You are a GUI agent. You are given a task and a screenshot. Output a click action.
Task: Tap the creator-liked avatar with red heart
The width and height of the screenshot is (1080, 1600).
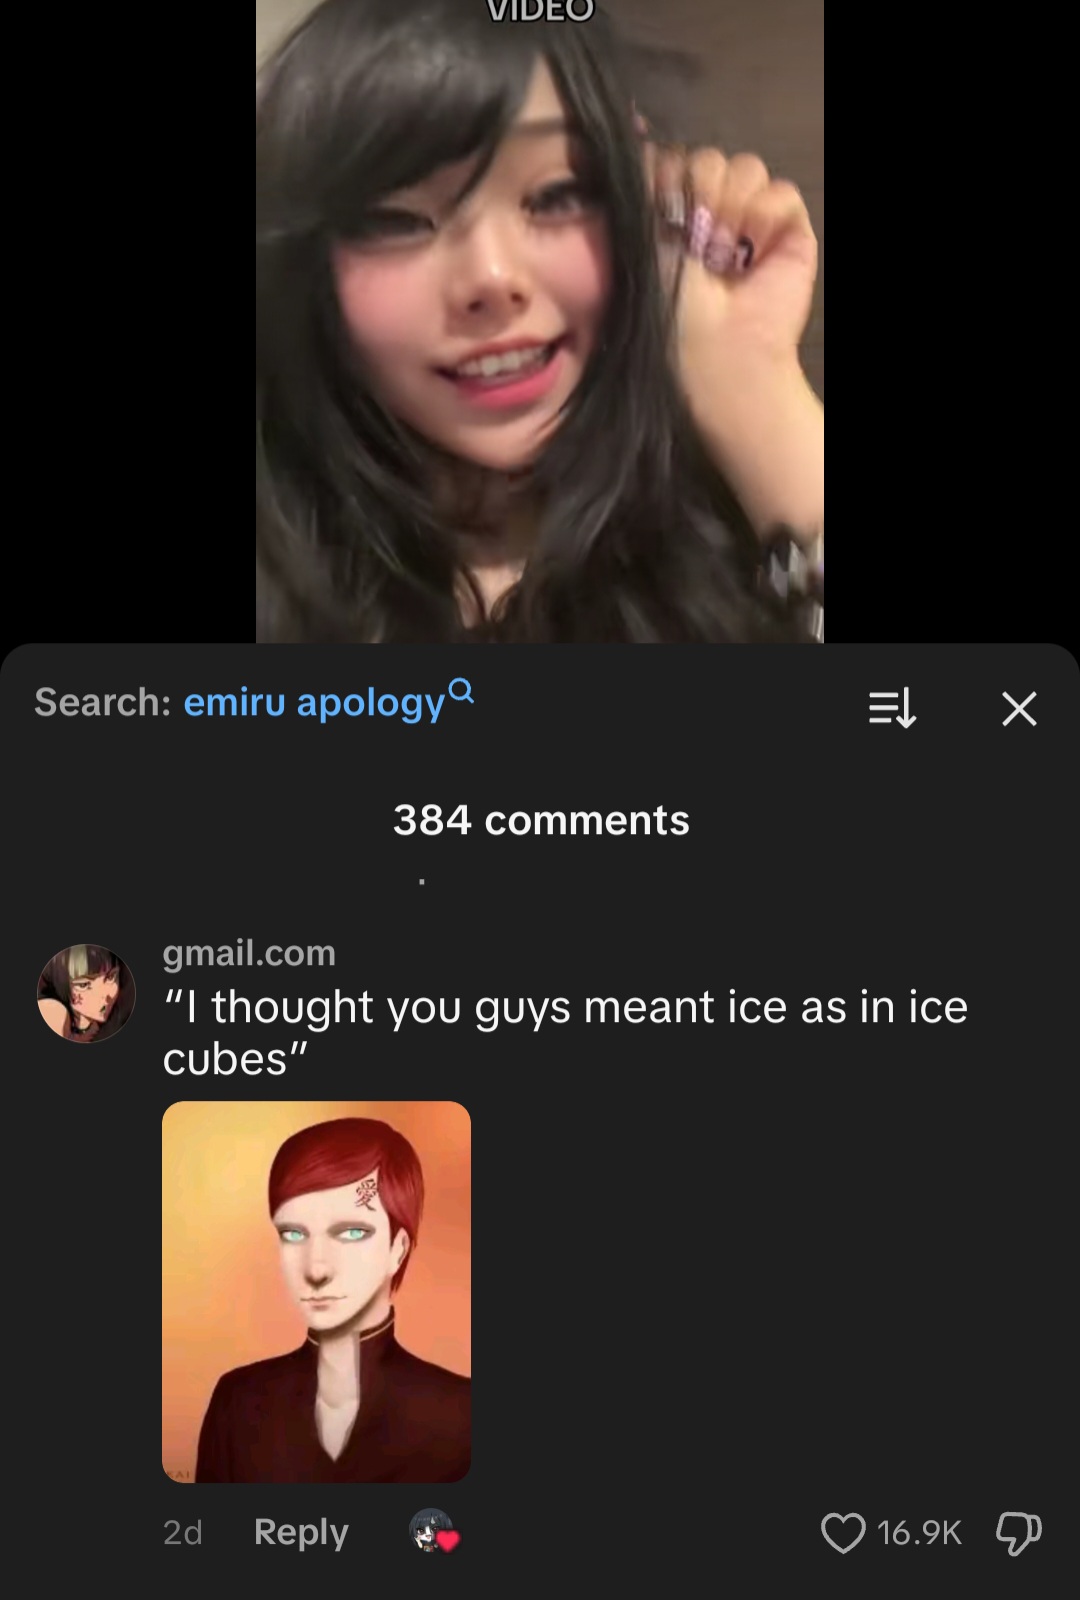(x=434, y=1531)
